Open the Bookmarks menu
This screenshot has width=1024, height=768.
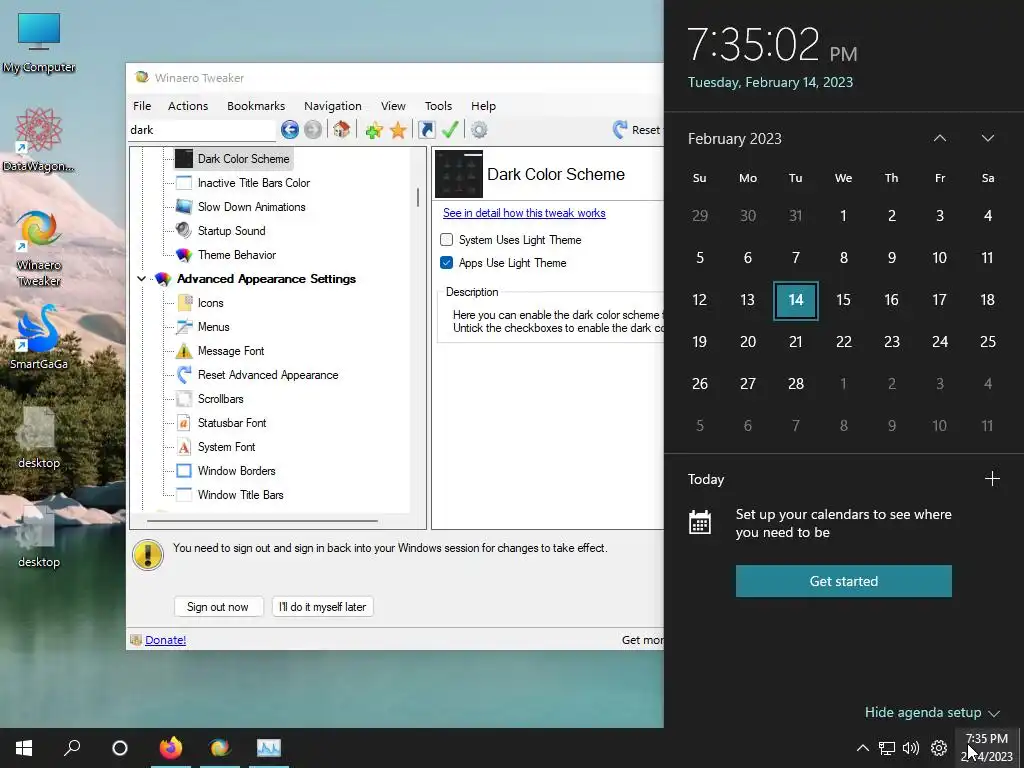pos(256,106)
